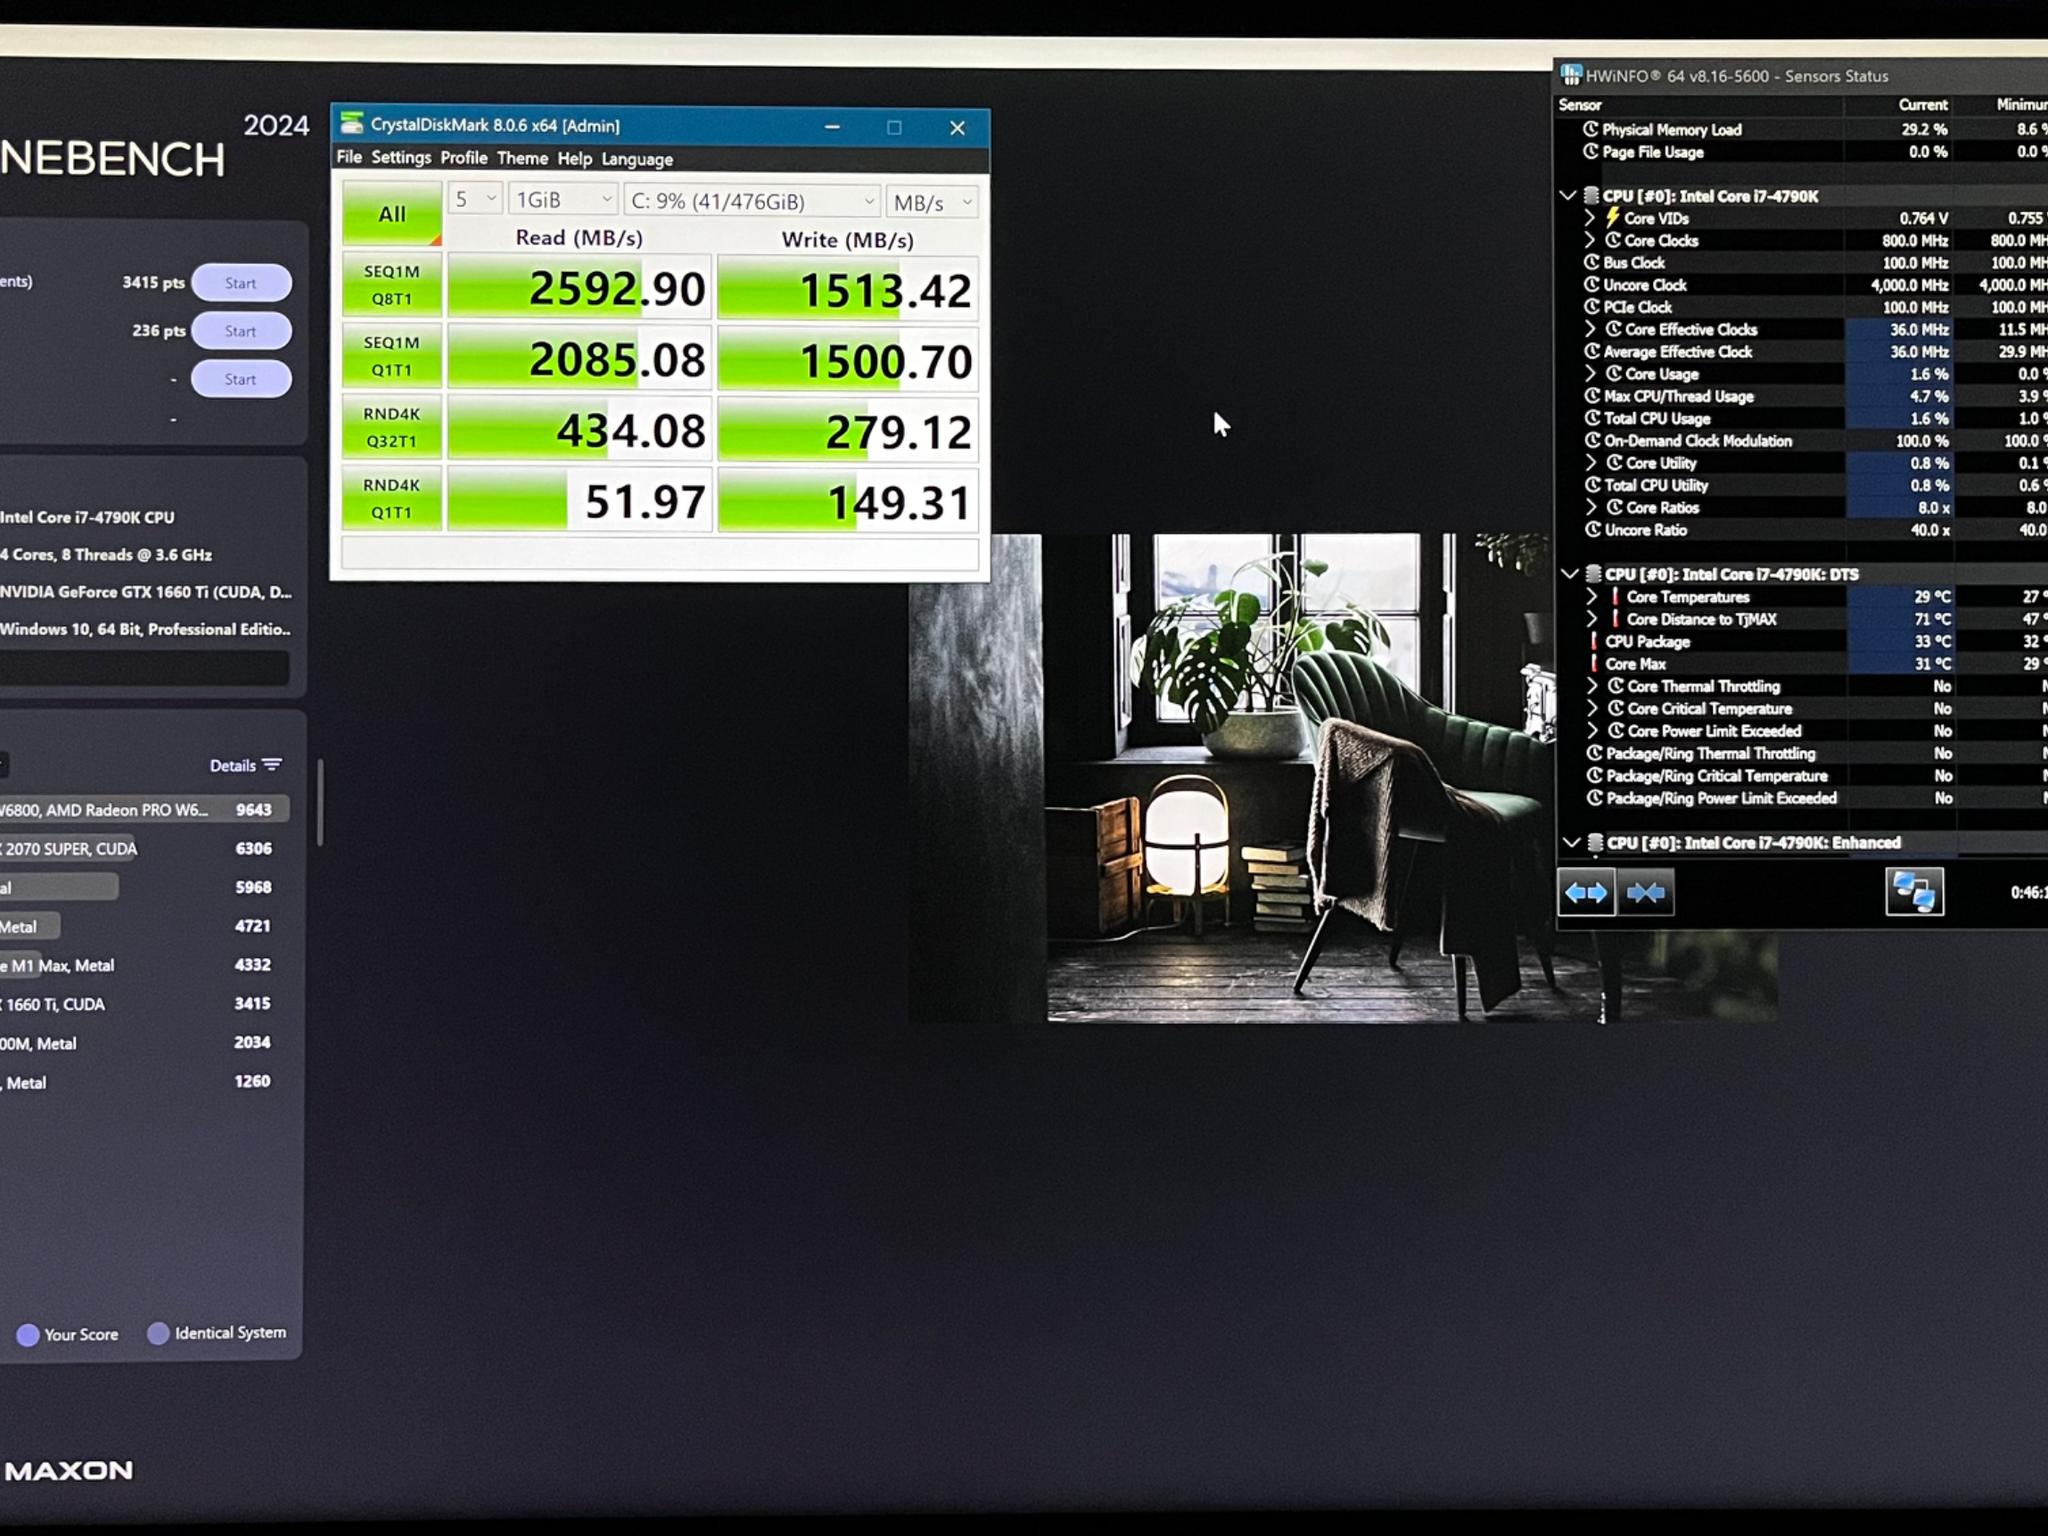
Task: Click the shrink columns arrows icon in HWiNFO
Action: click(1645, 892)
